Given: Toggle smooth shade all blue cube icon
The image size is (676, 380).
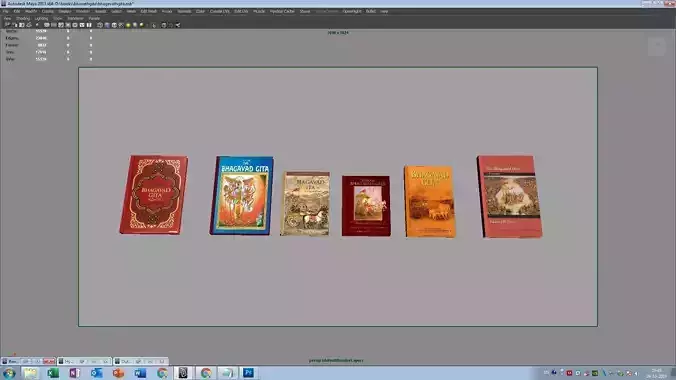Looking at the screenshot, I should point(107,25).
